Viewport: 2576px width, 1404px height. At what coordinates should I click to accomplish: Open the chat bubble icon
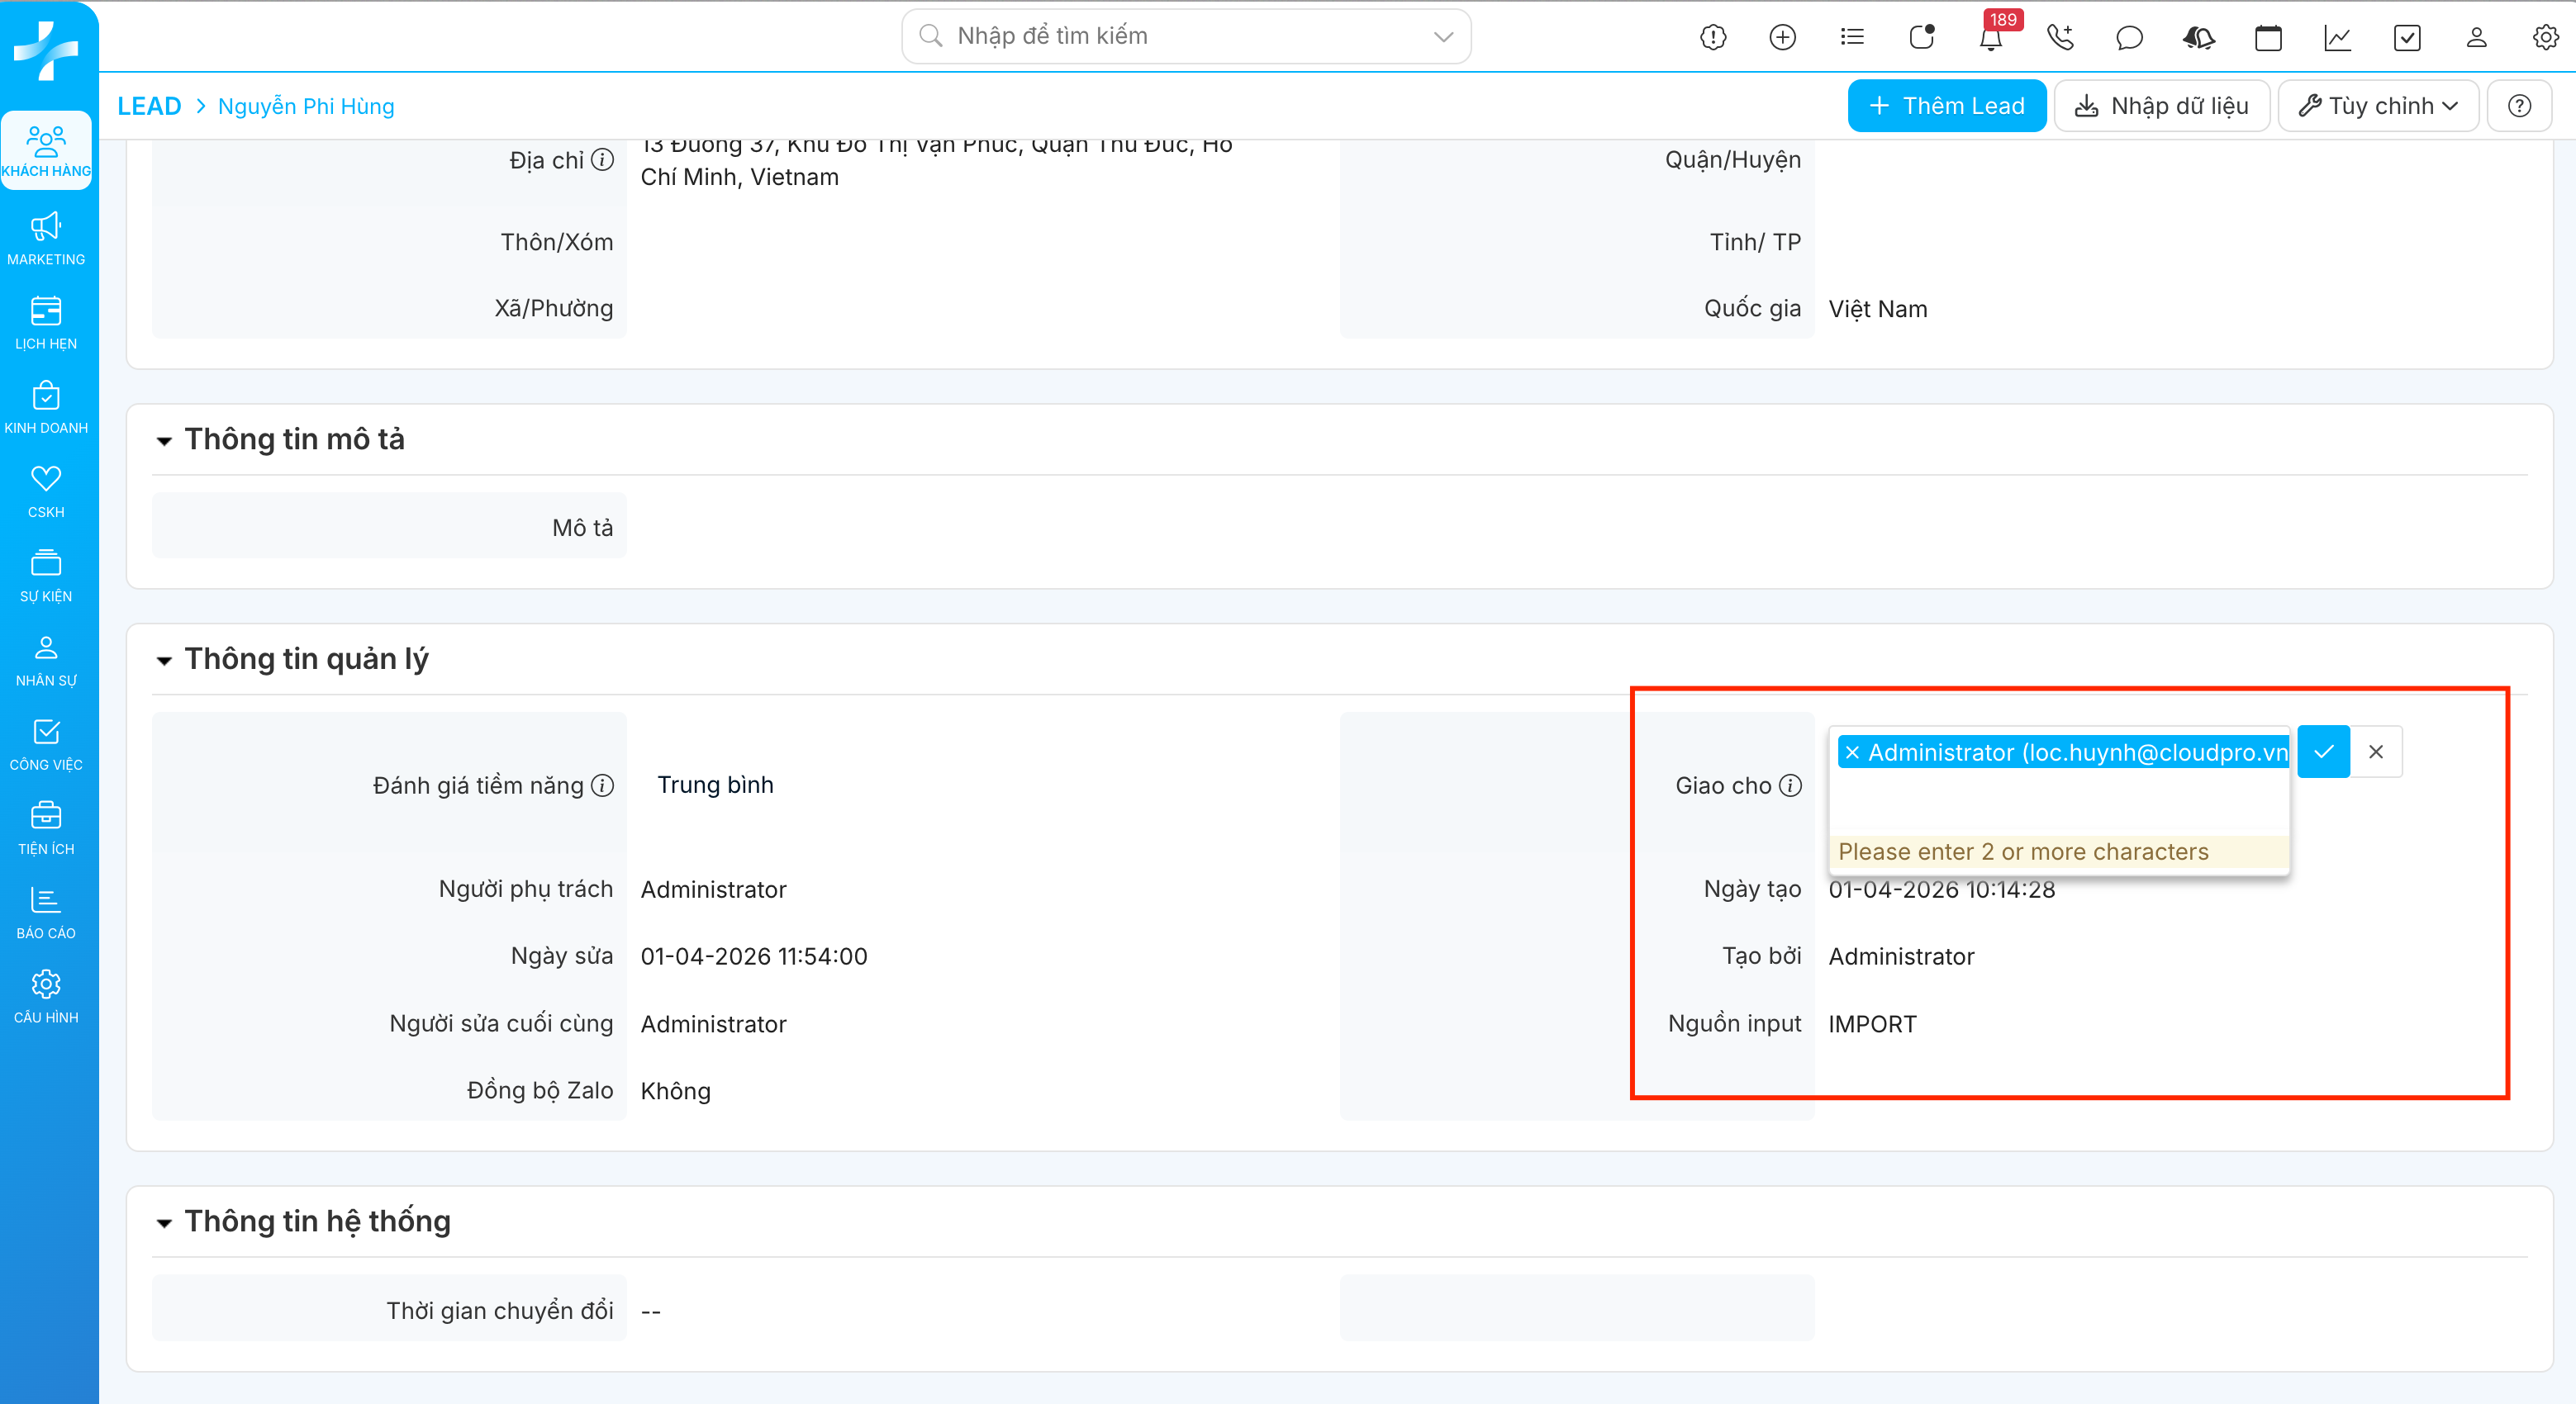click(2129, 38)
